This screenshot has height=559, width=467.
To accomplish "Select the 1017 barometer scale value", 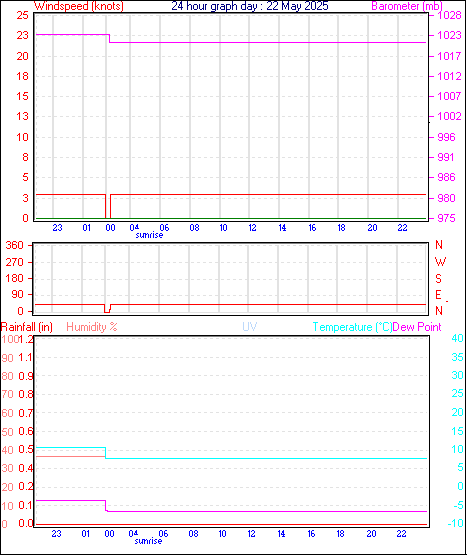I will click(x=450, y=56).
